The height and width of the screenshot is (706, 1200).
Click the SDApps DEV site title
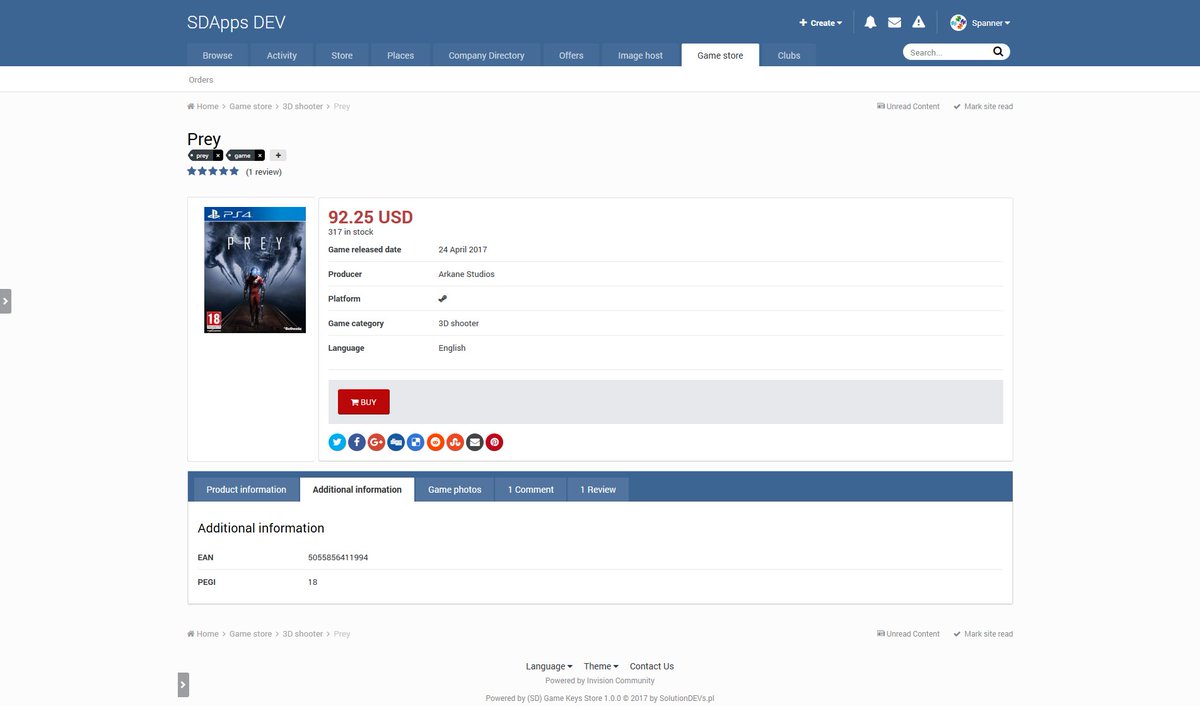236,23
